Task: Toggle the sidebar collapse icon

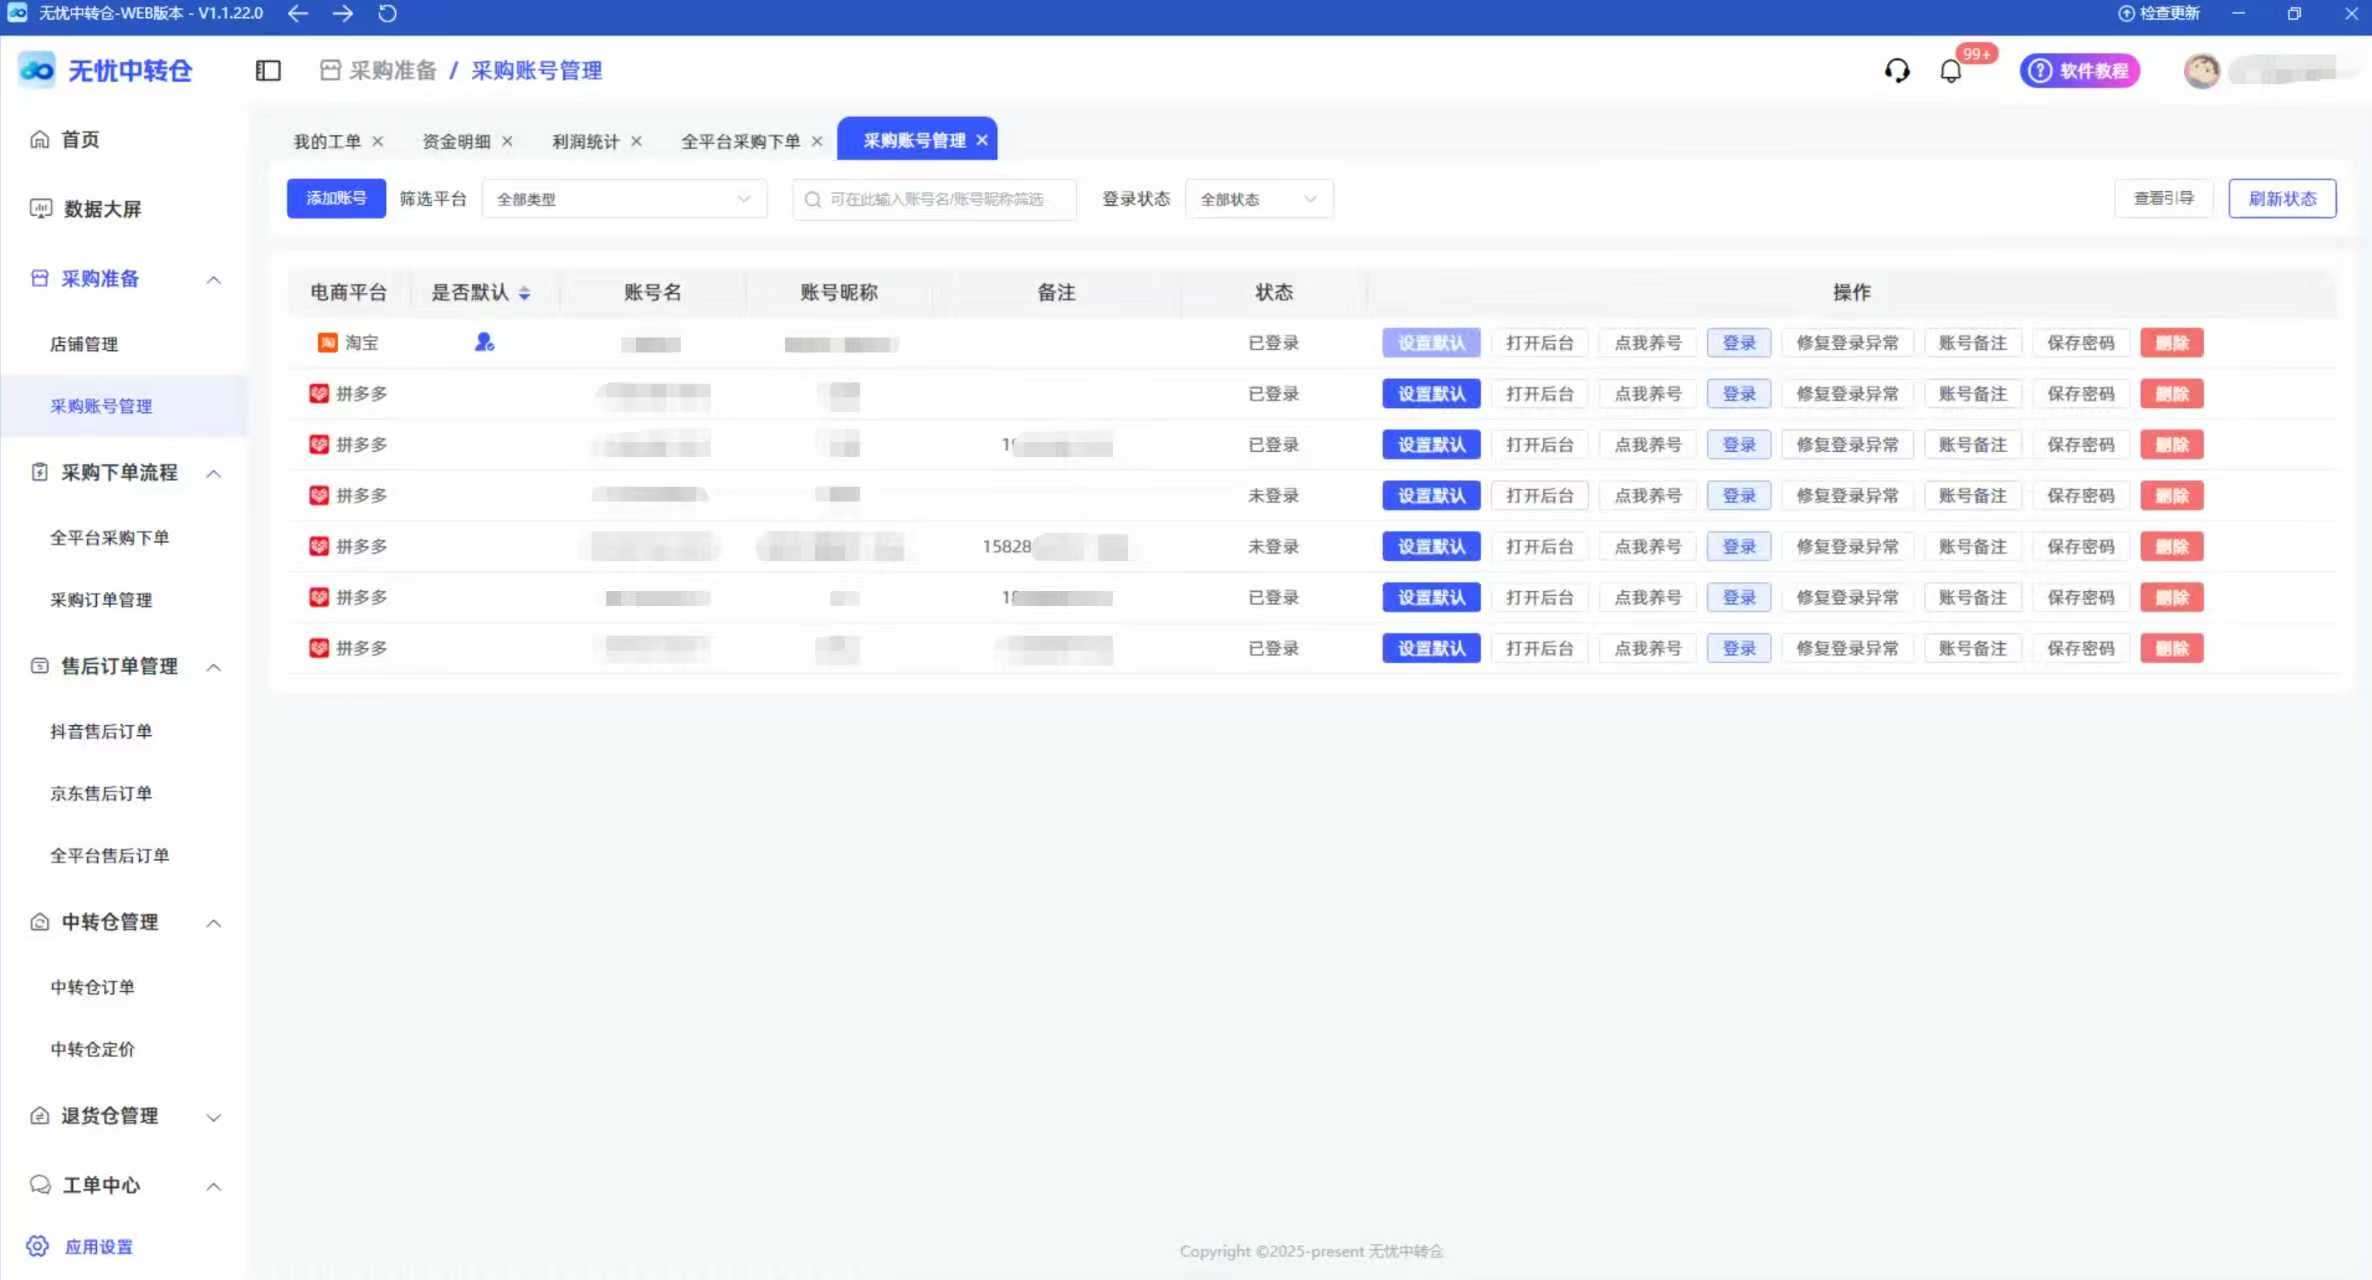Action: [268, 70]
